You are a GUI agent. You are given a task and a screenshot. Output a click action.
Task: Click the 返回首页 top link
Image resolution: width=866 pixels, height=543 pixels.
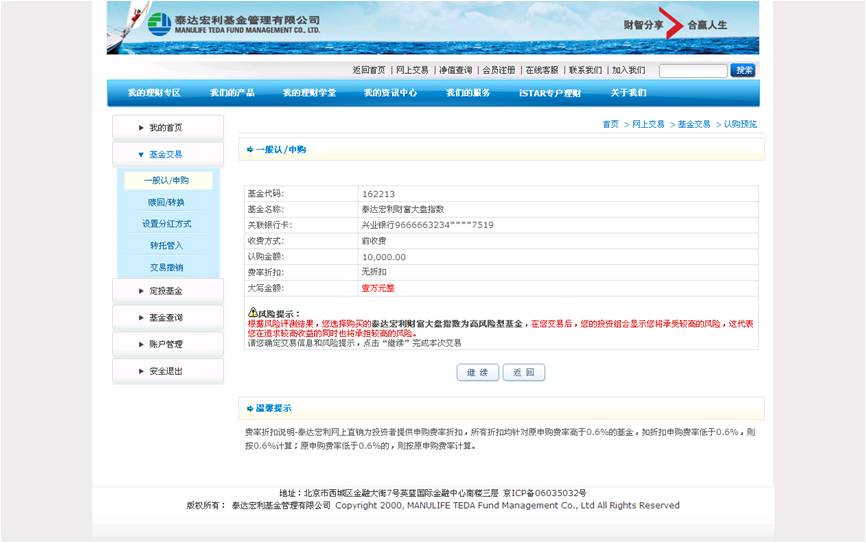tap(369, 70)
